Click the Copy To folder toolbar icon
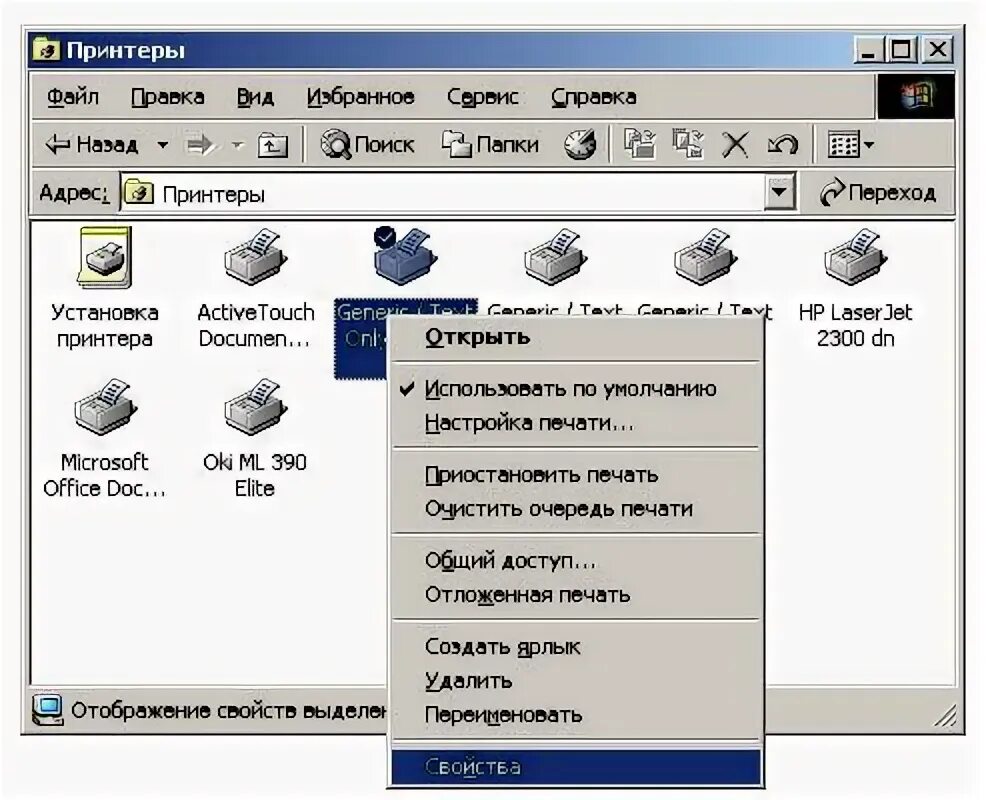Image resolution: width=986 pixels, height=800 pixels. point(687,144)
